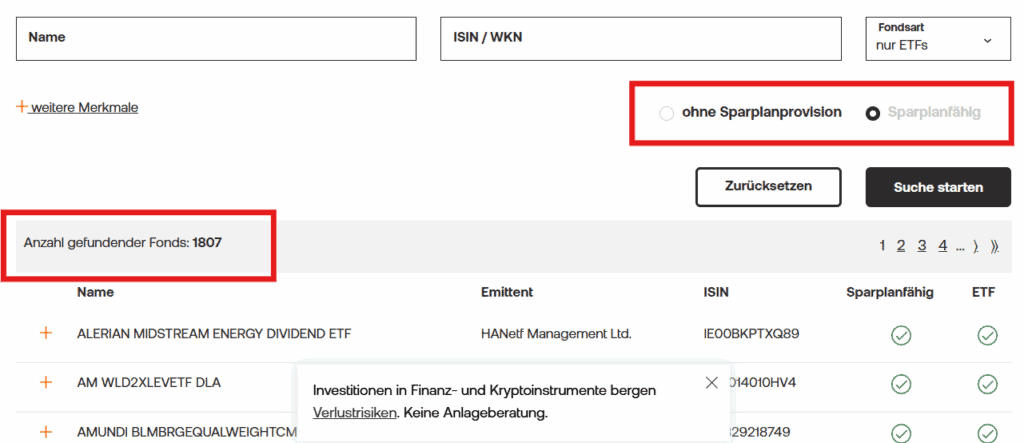Select the ohne Sparplanprovision radio button

click(x=667, y=113)
